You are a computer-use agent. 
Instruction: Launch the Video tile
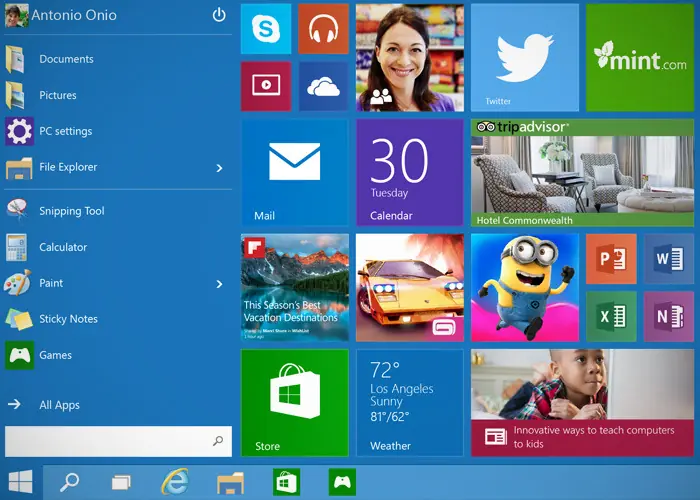[x=266, y=86]
